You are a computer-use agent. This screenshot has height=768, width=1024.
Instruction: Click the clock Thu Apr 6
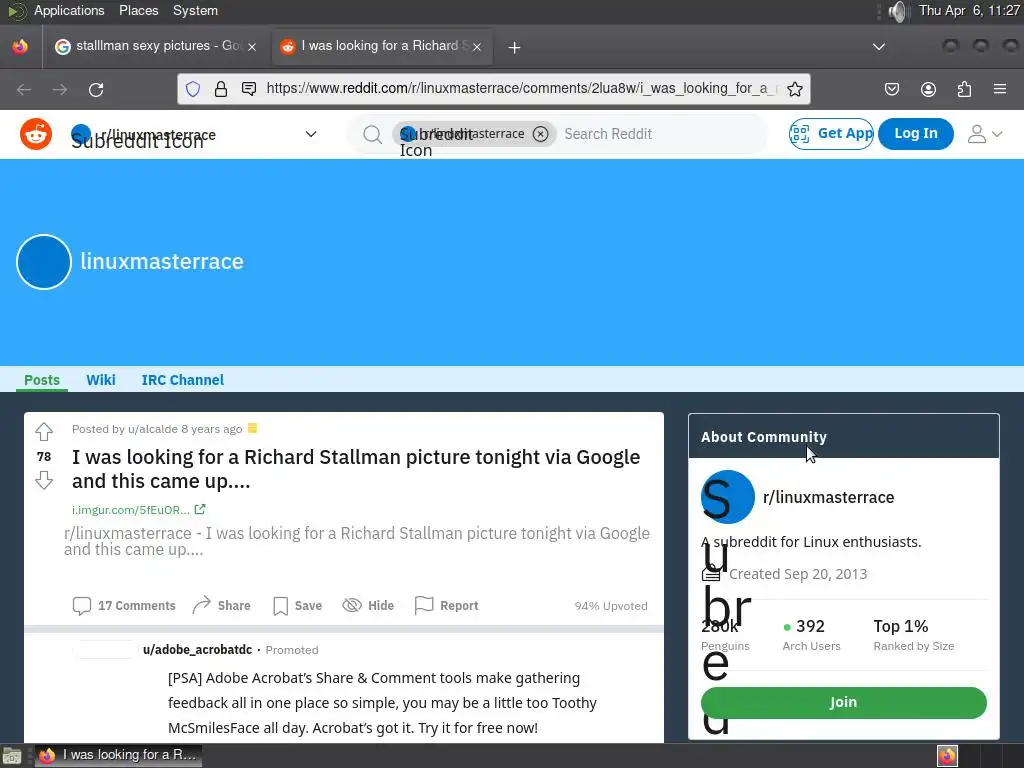(969, 10)
